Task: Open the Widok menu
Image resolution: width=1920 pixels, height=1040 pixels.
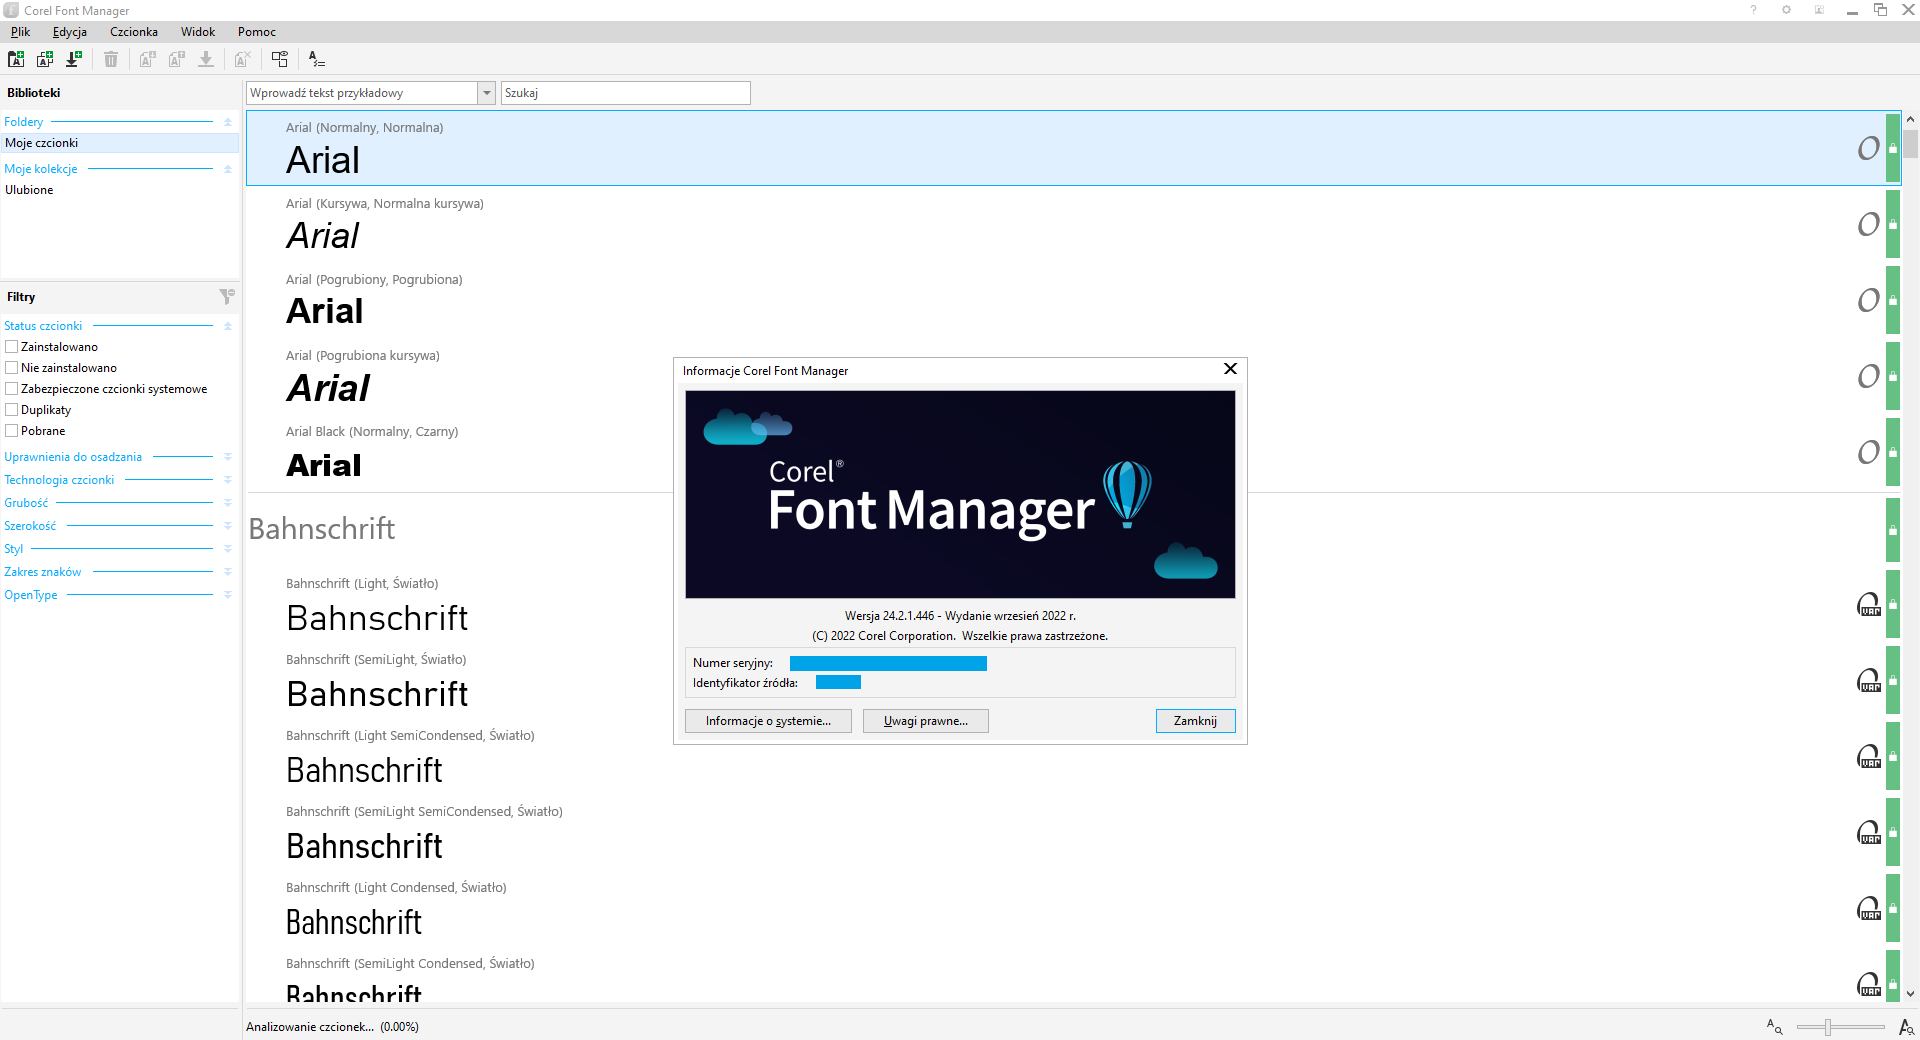Action: tap(198, 32)
